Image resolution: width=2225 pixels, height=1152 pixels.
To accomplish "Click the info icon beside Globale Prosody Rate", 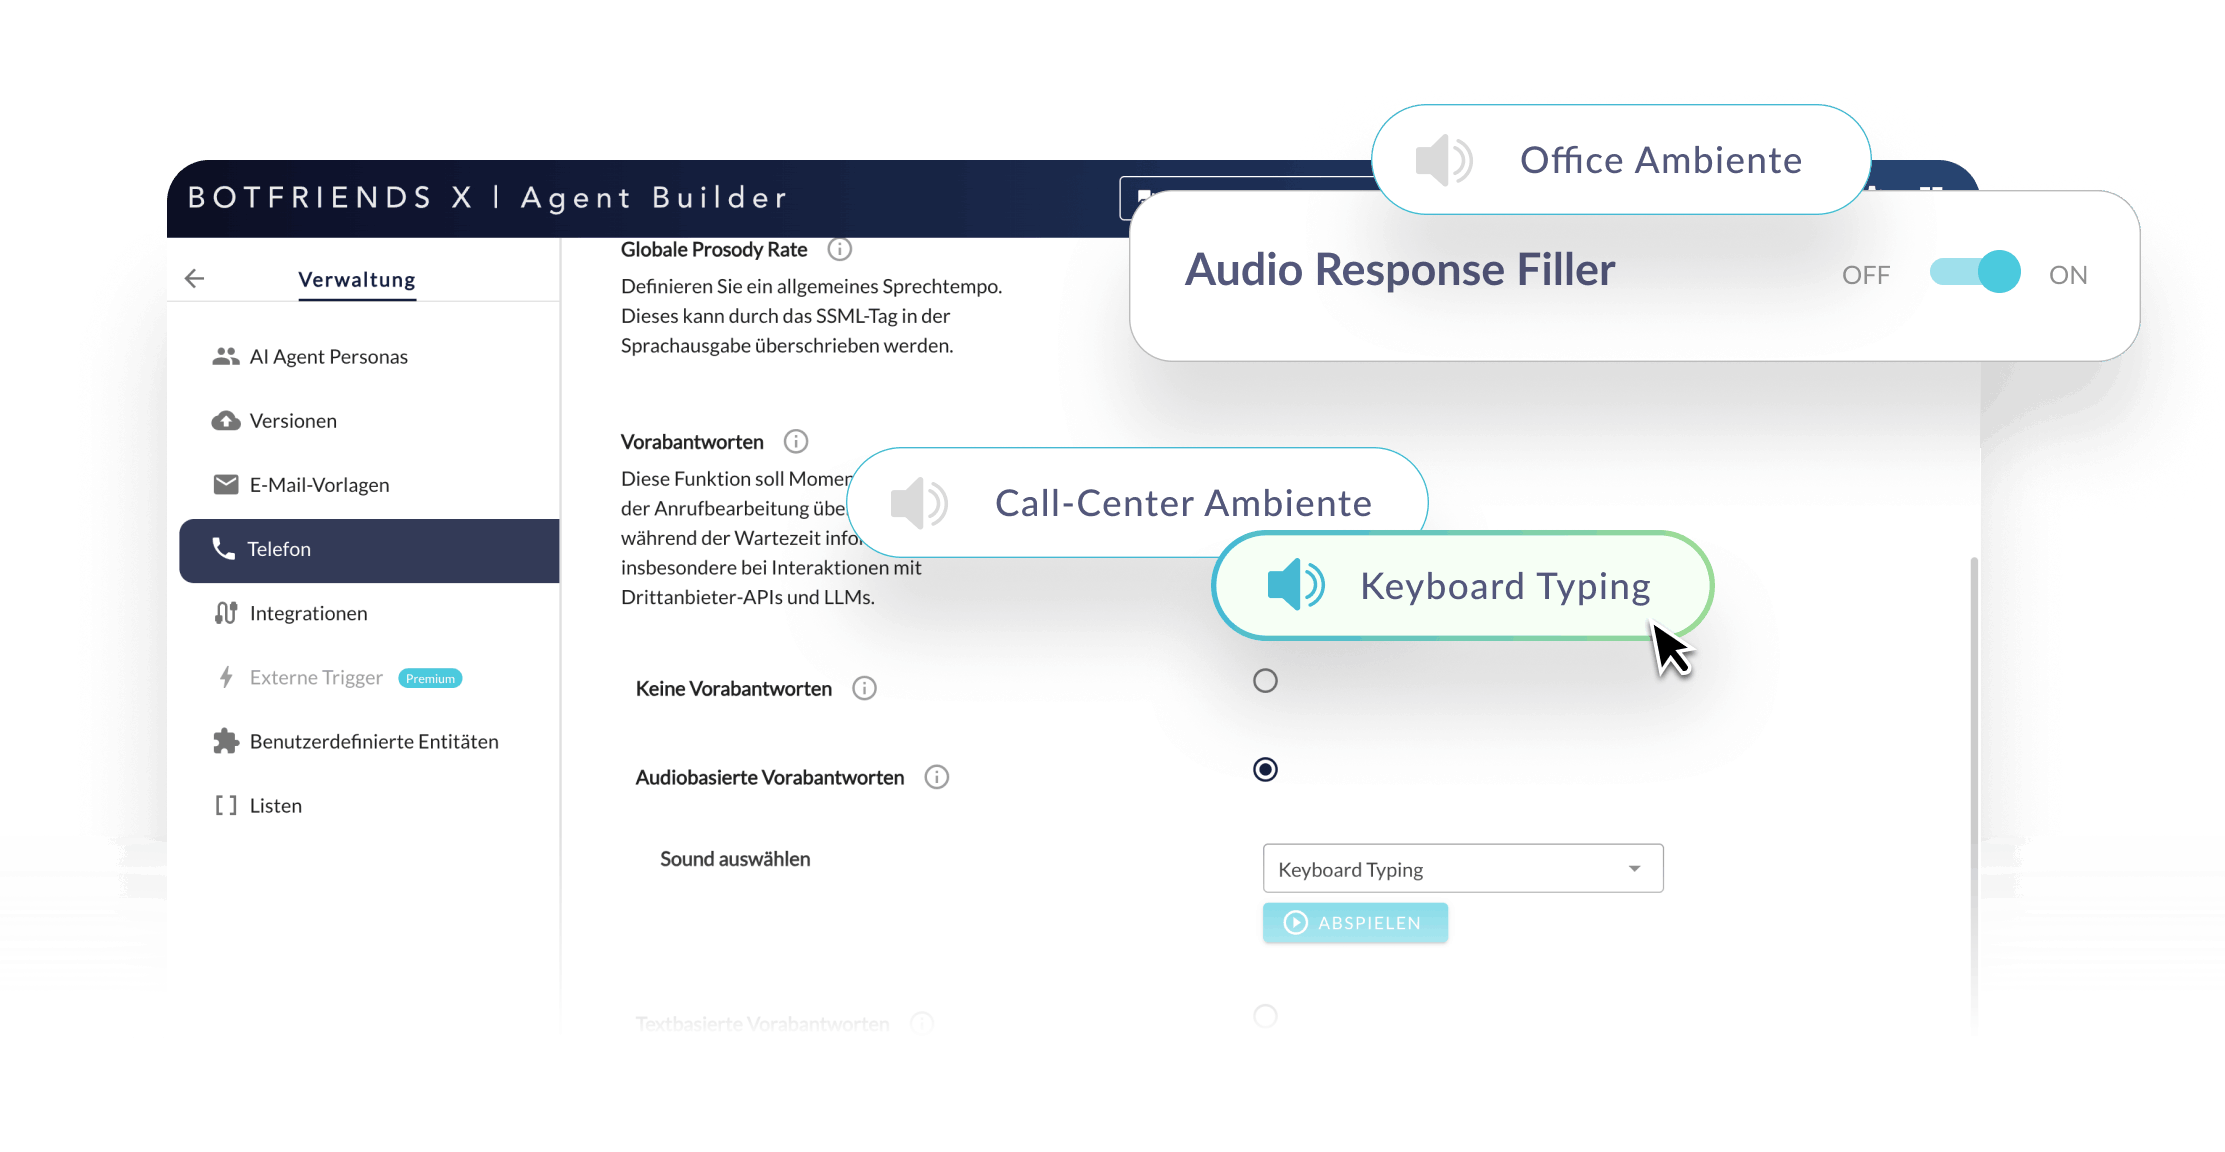I will click(840, 249).
